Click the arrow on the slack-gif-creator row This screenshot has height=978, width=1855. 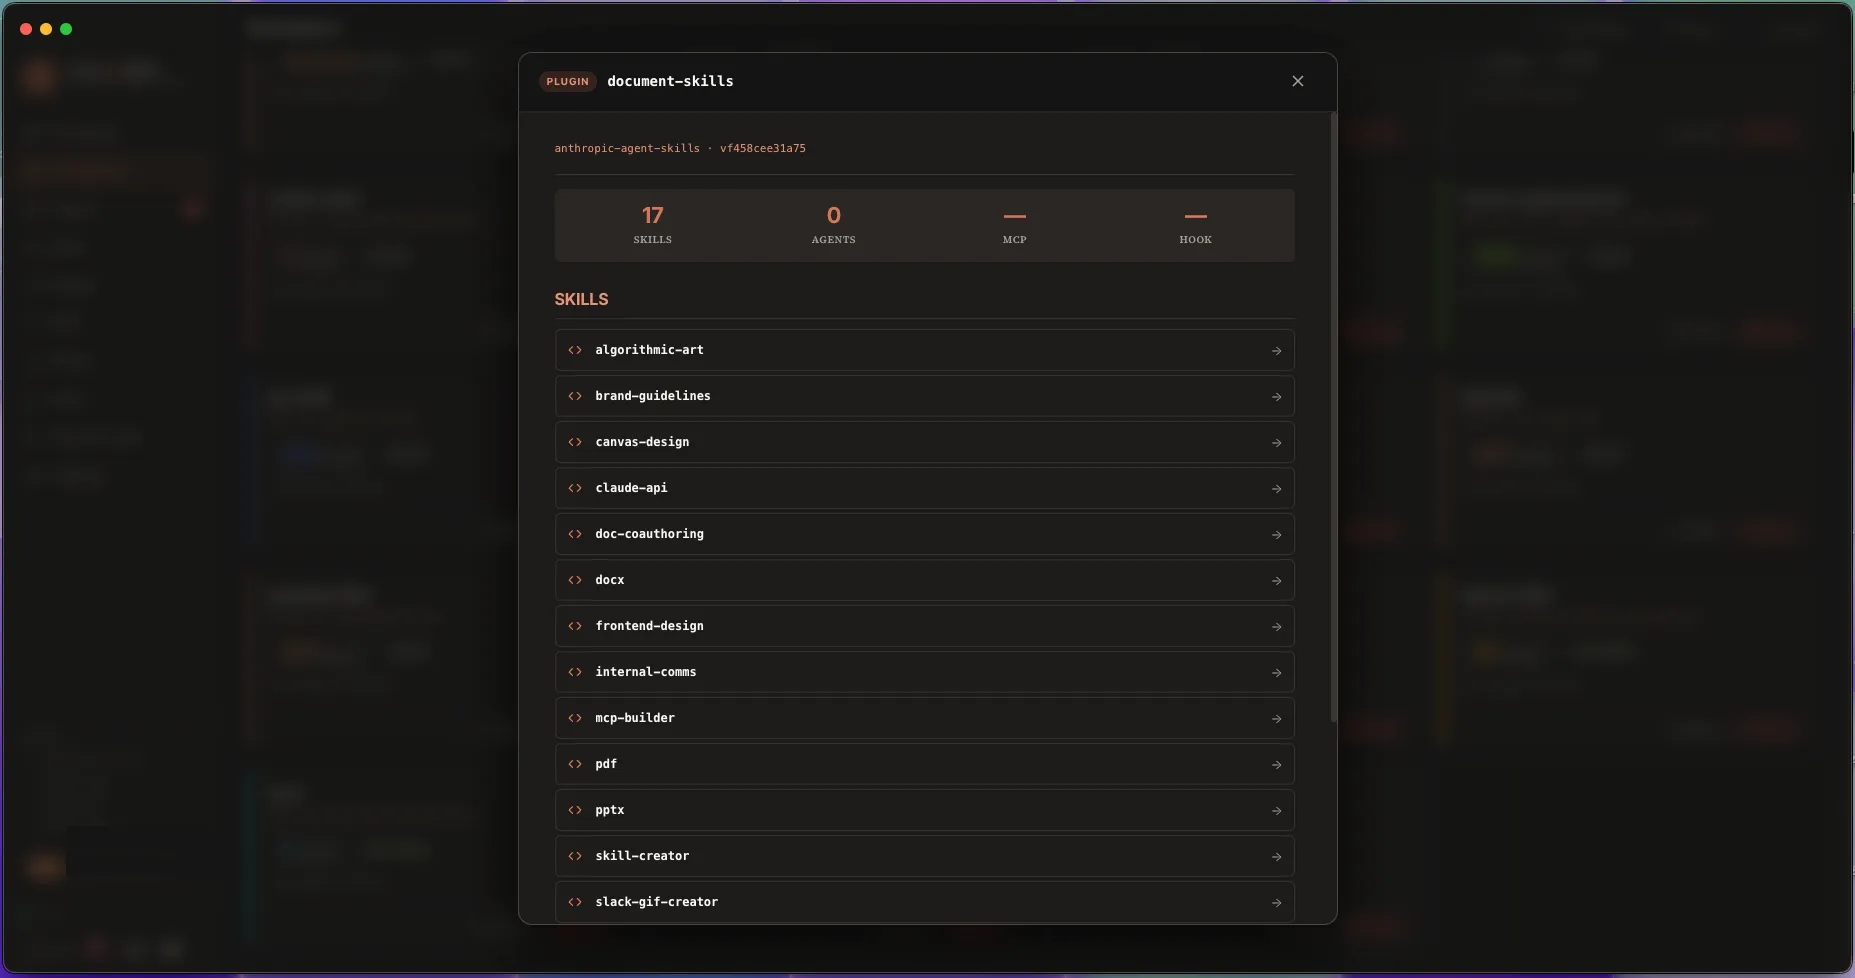1276,903
